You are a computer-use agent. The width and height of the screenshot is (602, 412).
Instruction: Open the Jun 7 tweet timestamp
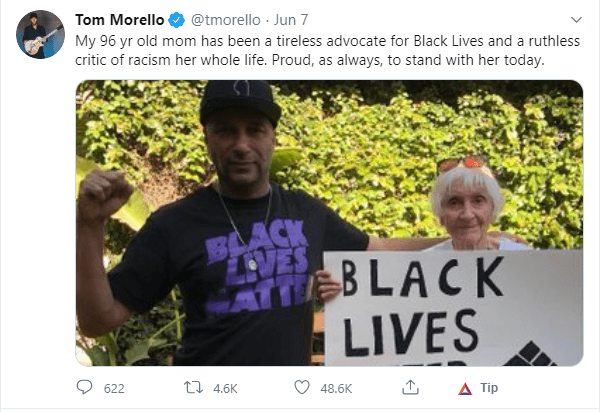pos(291,20)
